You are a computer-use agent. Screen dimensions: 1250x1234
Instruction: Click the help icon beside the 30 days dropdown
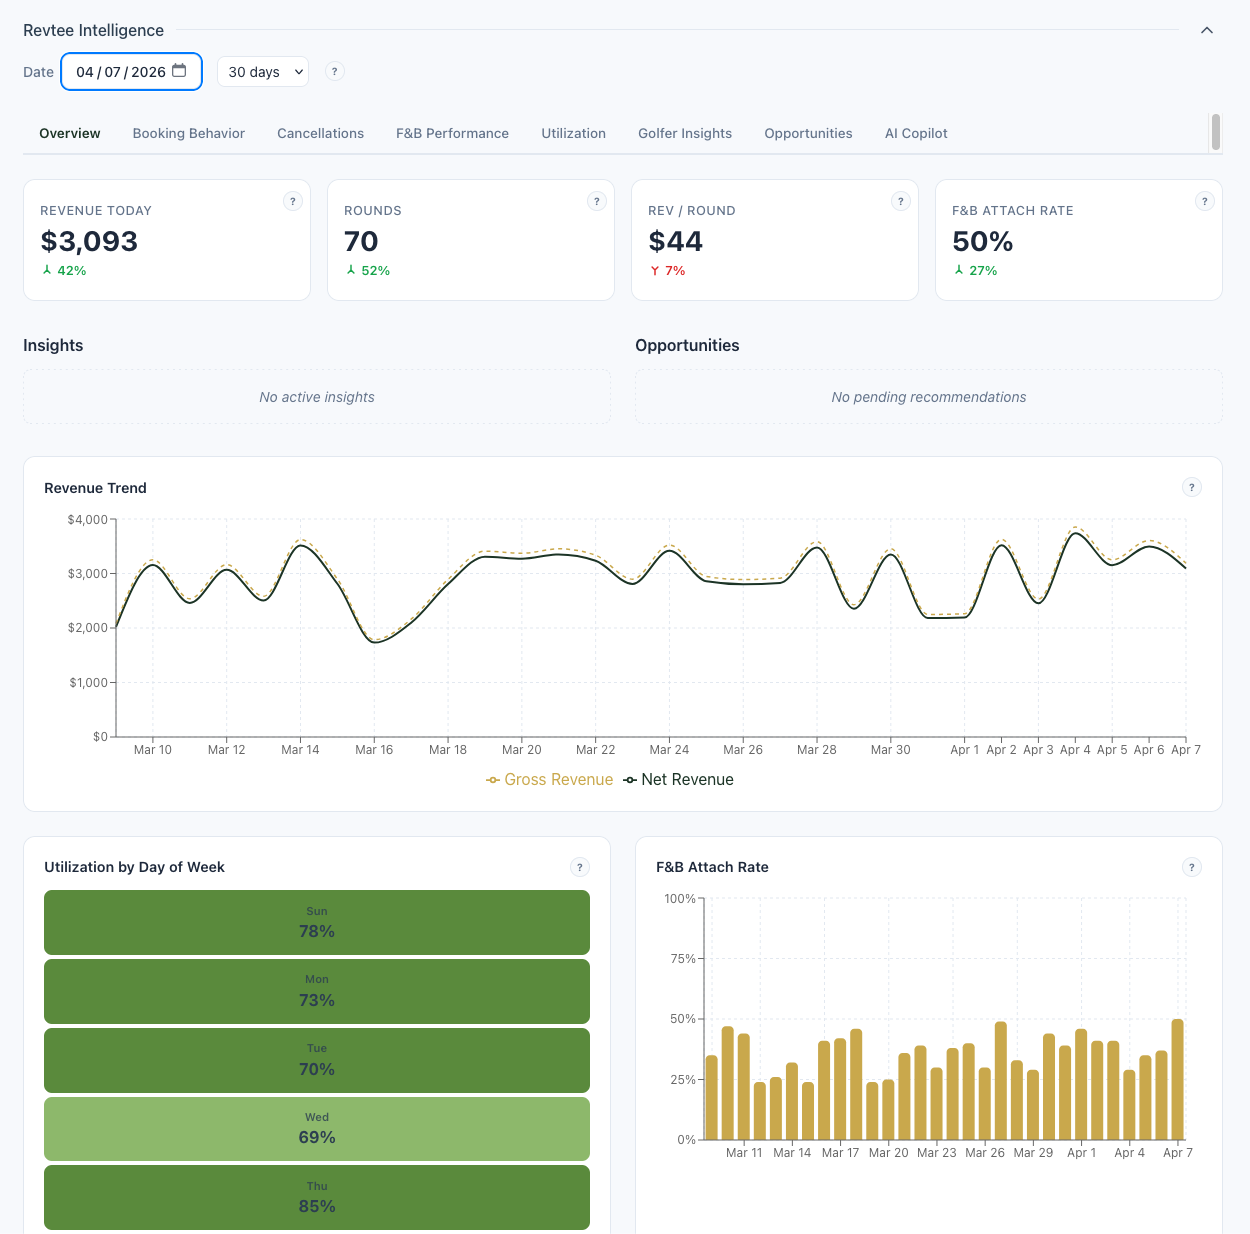(x=334, y=71)
